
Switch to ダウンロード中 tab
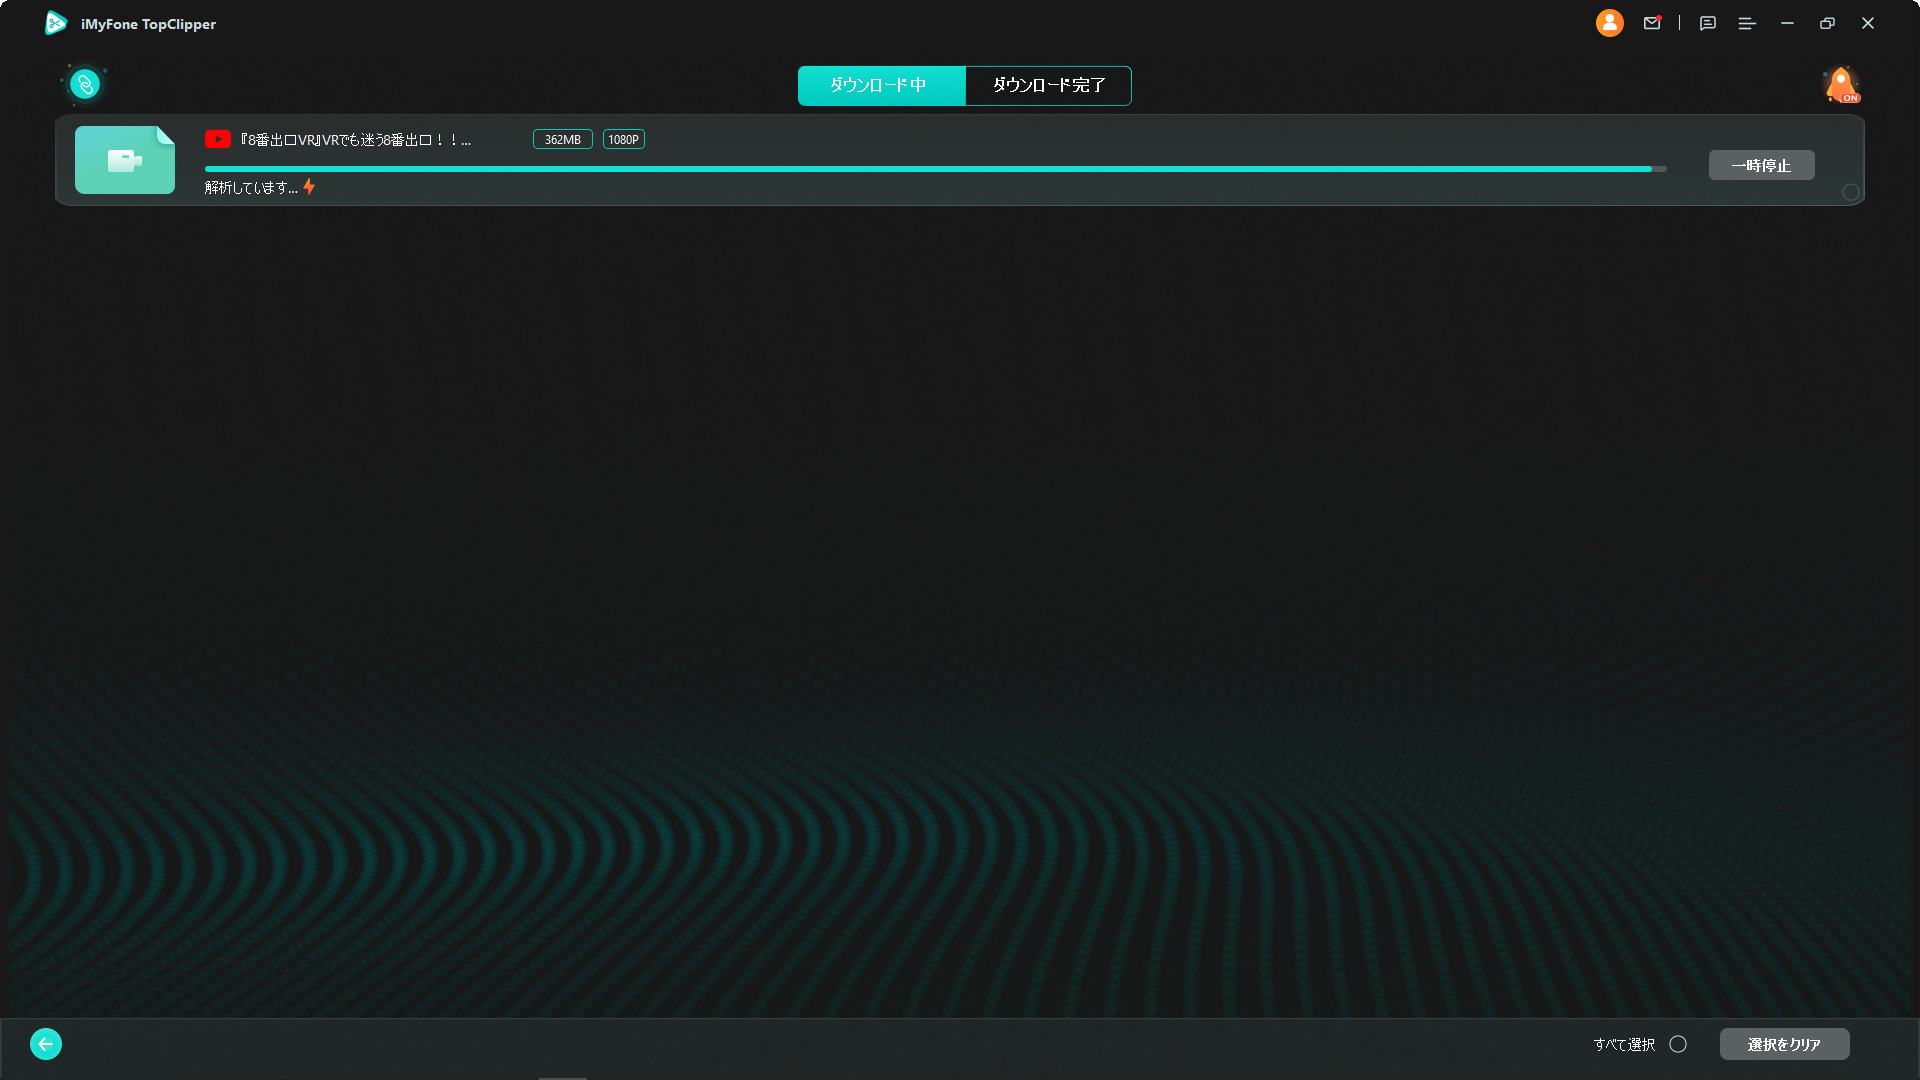881,86
